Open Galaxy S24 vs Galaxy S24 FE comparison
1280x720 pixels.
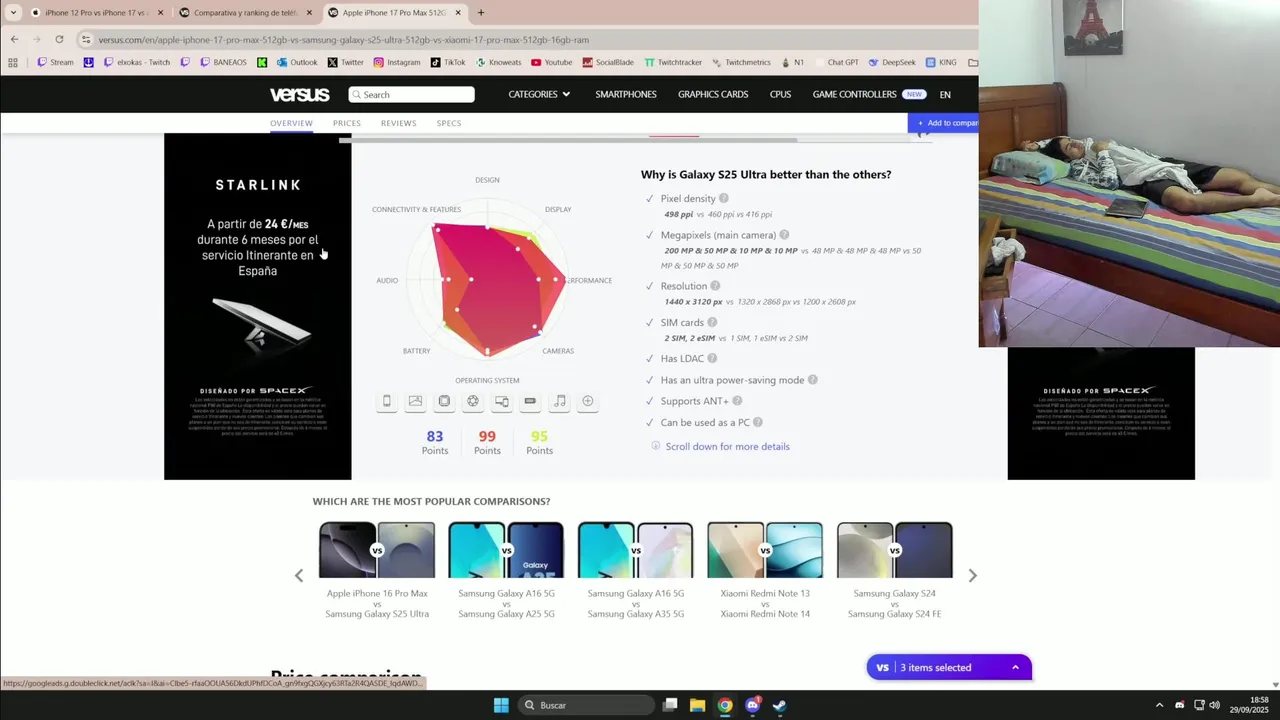(894, 570)
